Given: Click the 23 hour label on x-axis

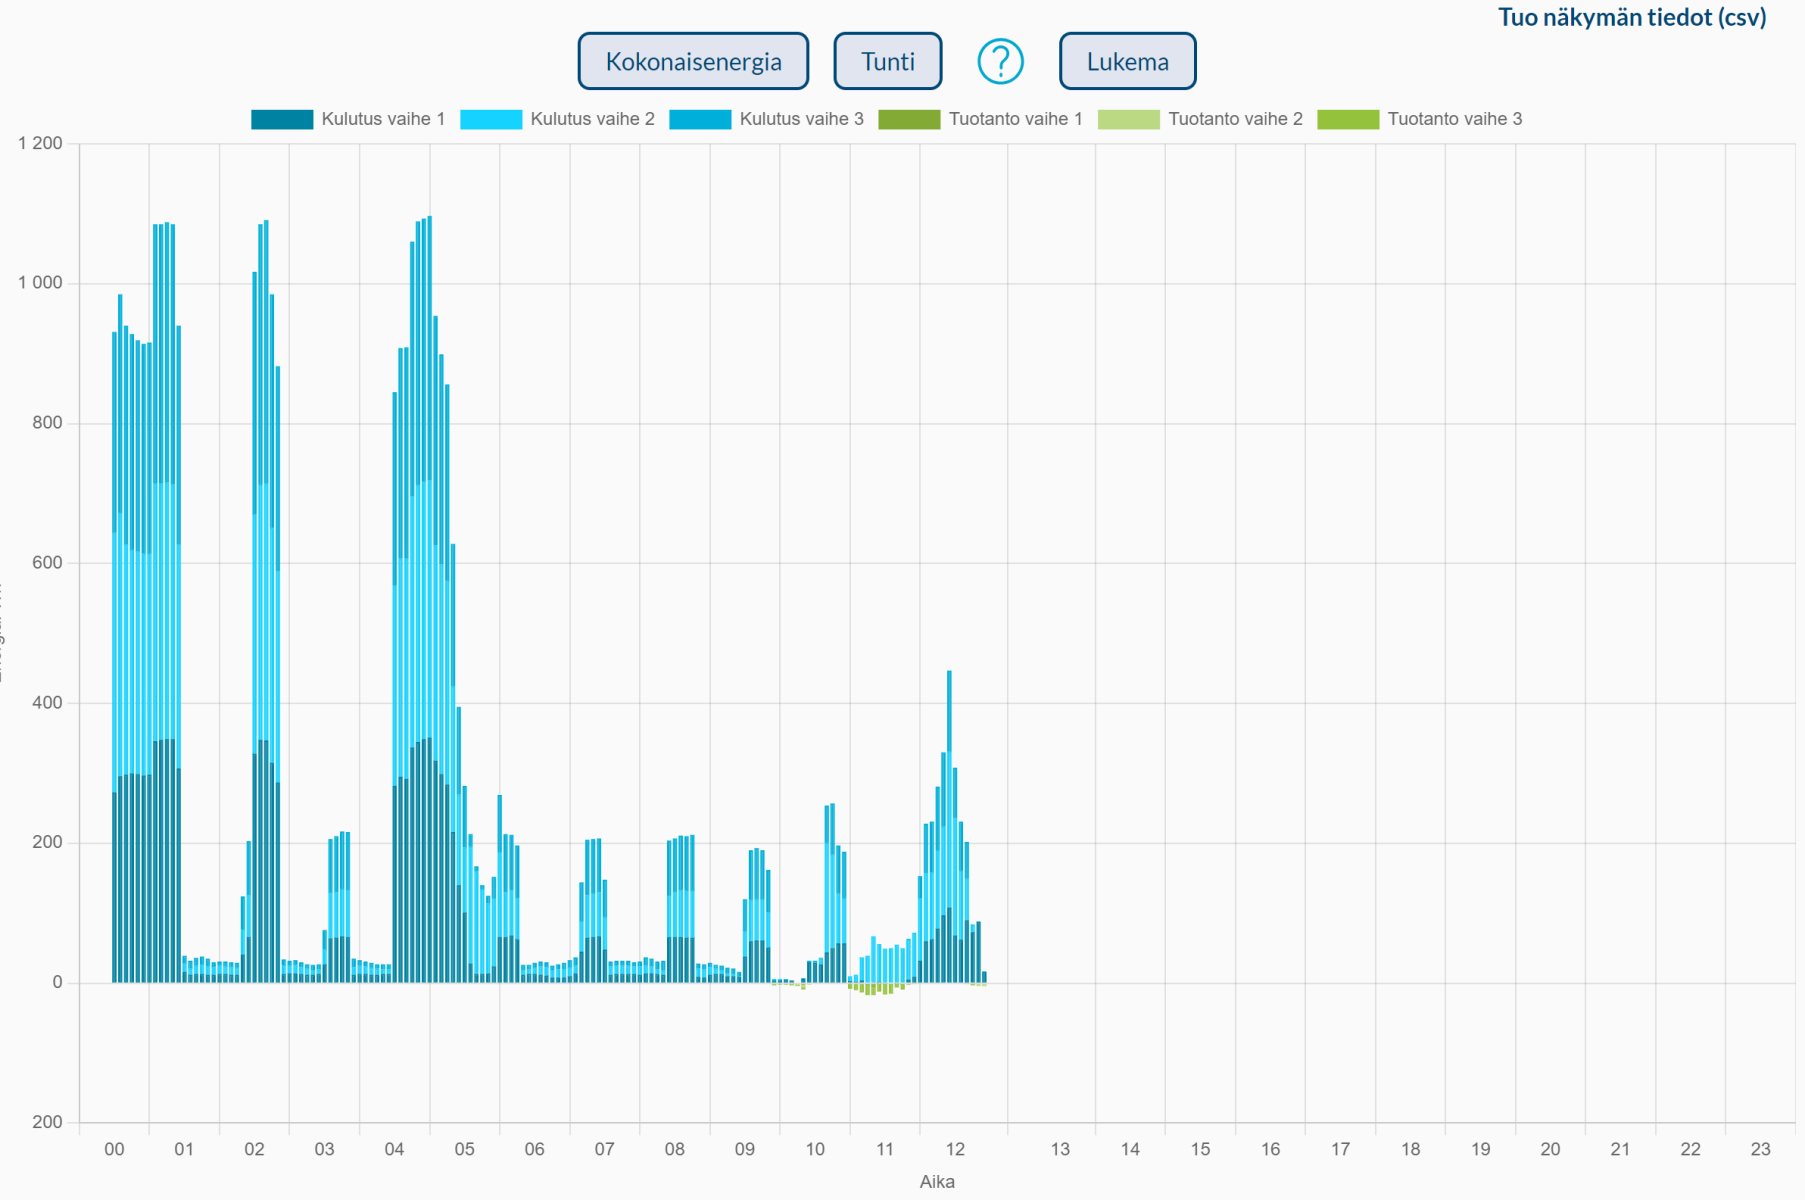Looking at the screenshot, I should (x=1760, y=1149).
